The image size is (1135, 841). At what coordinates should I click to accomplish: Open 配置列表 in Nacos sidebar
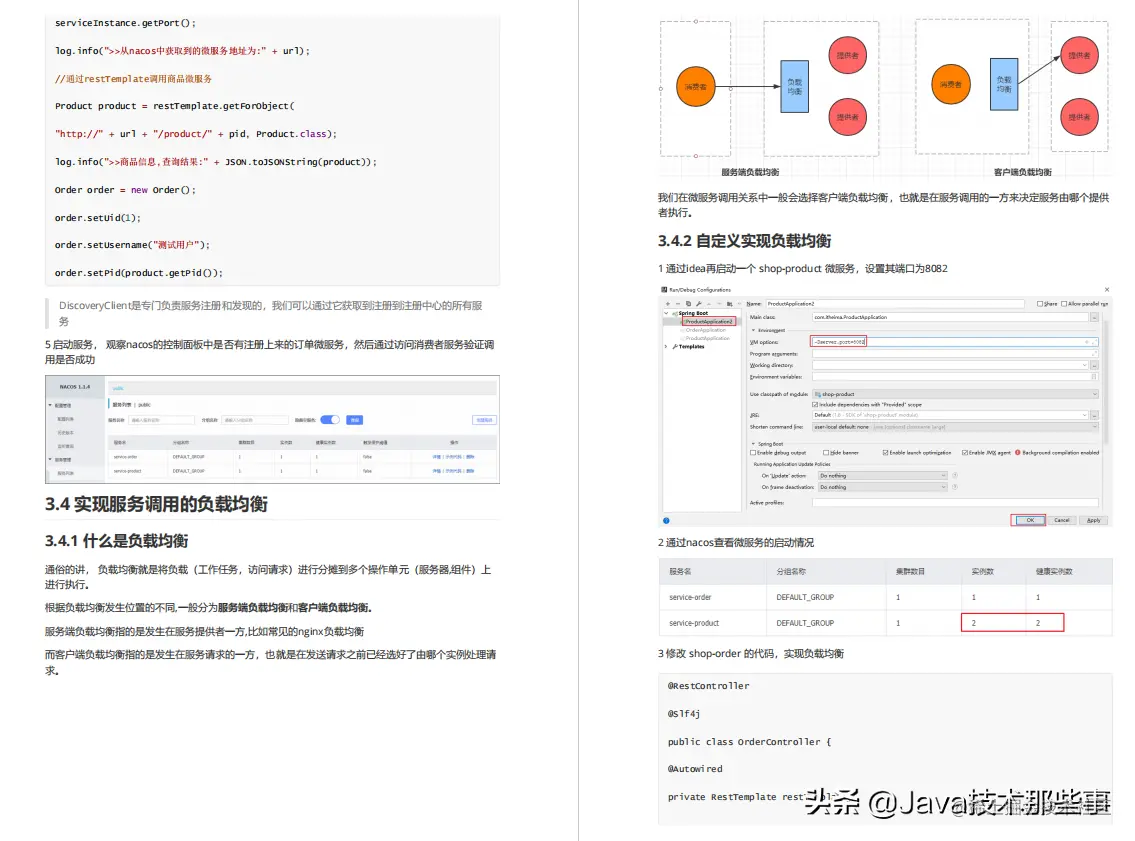coord(65,419)
